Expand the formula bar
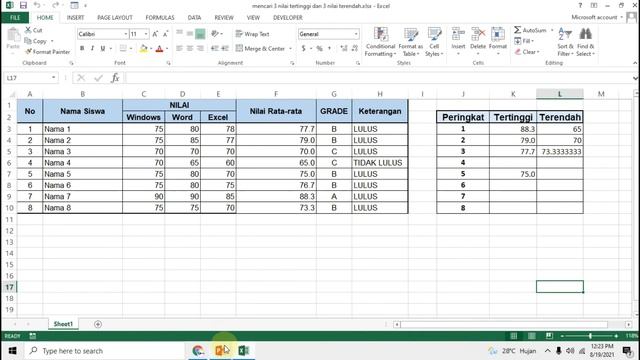 (x=636, y=78)
